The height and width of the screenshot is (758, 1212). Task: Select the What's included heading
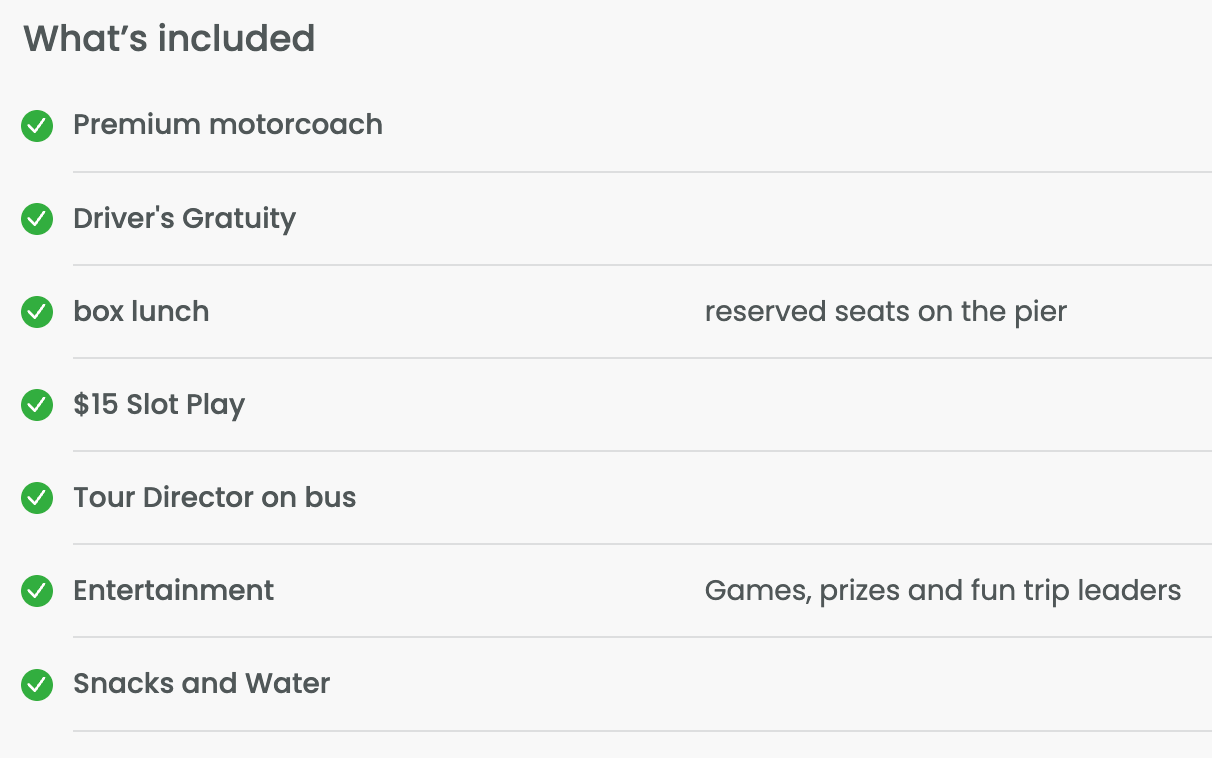coord(169,39)
